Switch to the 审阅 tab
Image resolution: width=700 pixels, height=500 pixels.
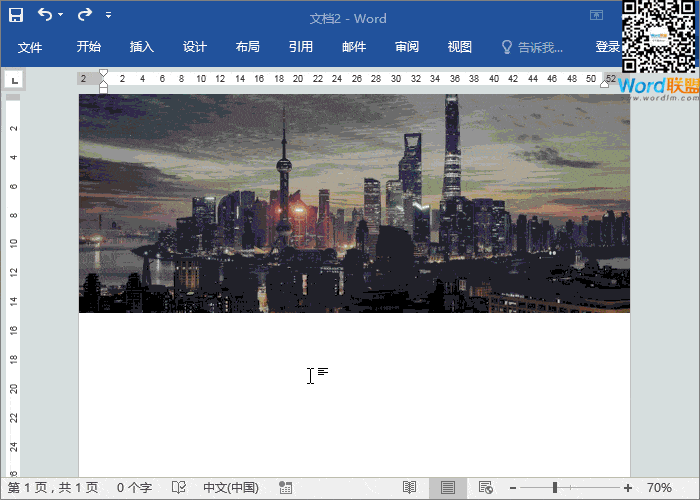pyautogui.click(x=407, y=47)
